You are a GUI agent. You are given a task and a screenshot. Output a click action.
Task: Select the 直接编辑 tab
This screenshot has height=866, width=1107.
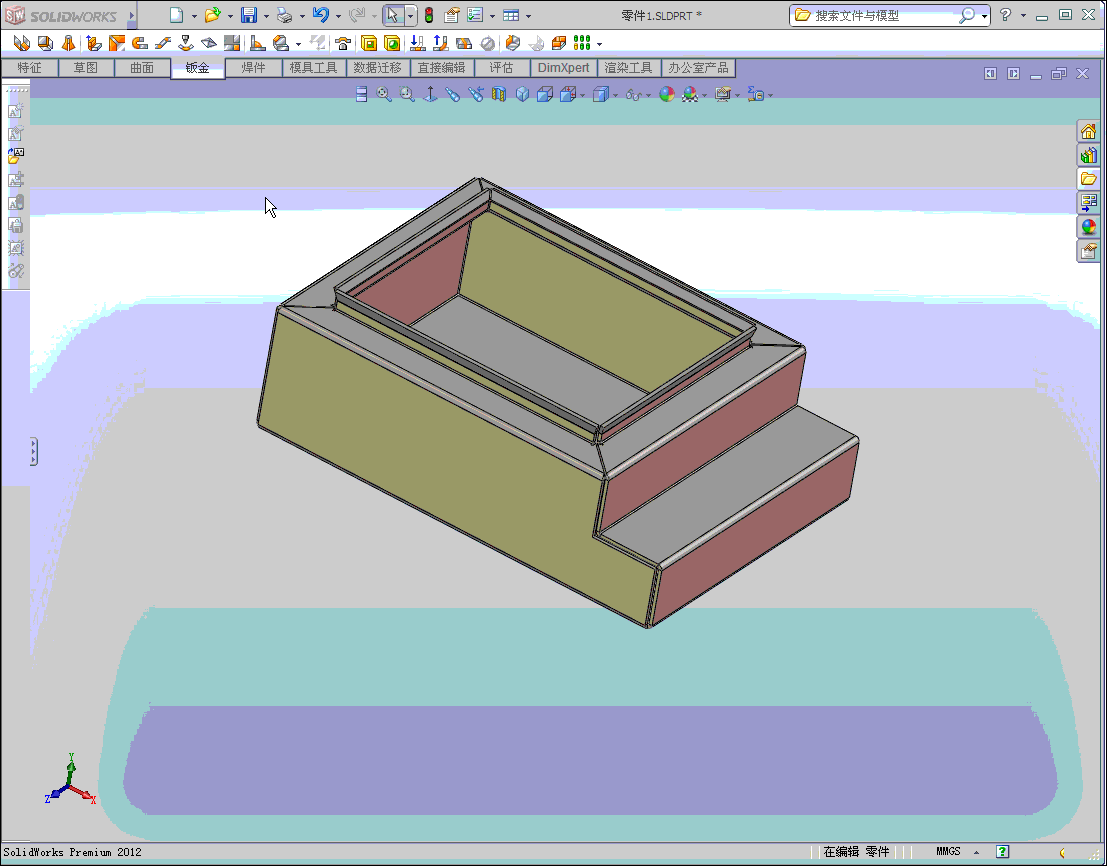tap(441, 68)
